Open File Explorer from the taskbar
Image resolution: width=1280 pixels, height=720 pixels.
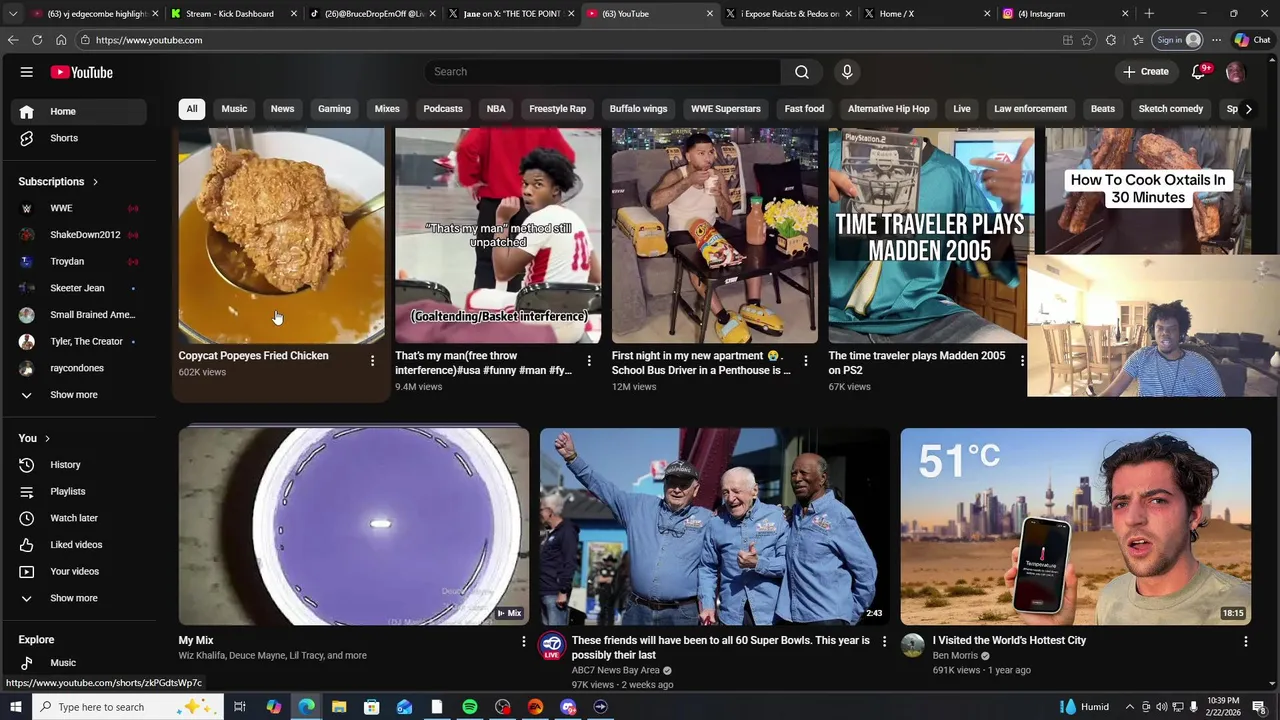(x=339, y=707)
